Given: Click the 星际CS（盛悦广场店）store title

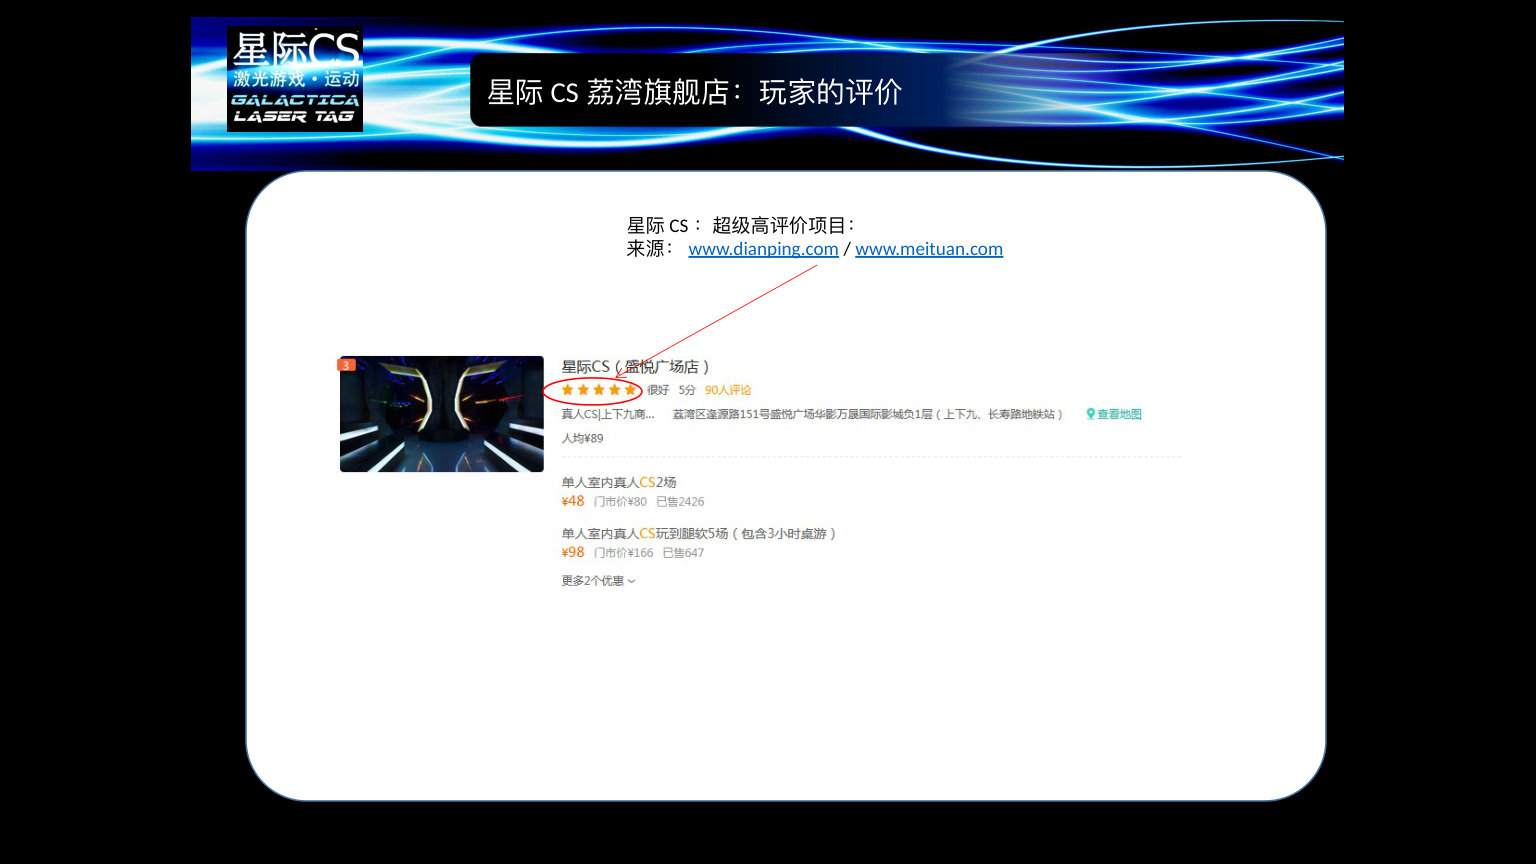Looking at the screenshot, I should (x=635, y=367).
